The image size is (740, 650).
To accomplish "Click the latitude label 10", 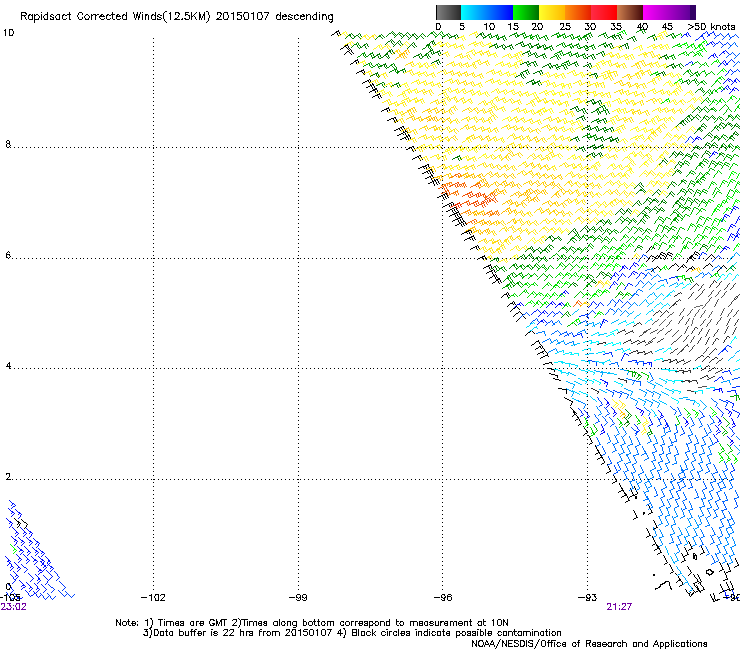I will [x=8, y=33].
